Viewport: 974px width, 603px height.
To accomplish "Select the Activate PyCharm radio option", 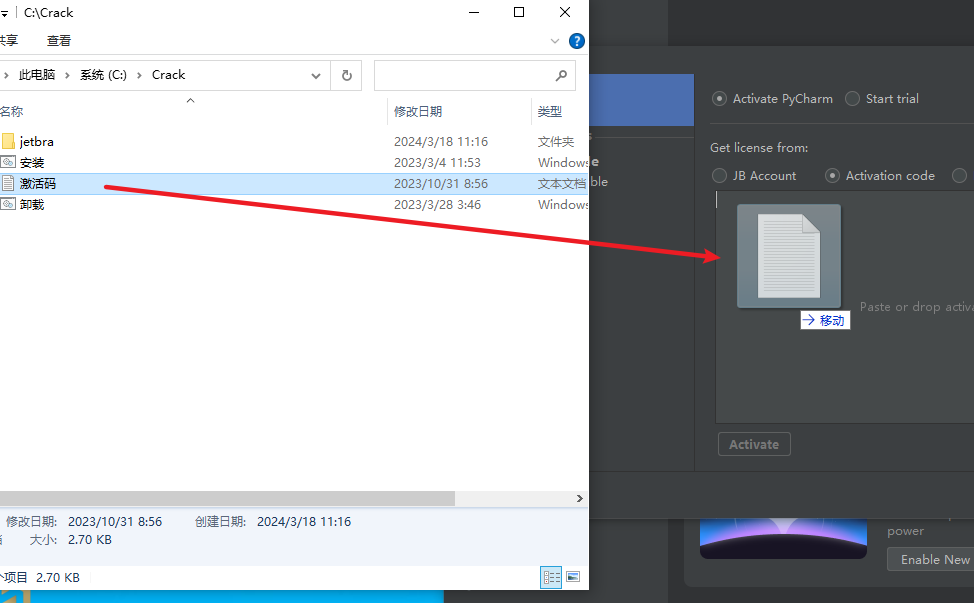I will [719, 99].
